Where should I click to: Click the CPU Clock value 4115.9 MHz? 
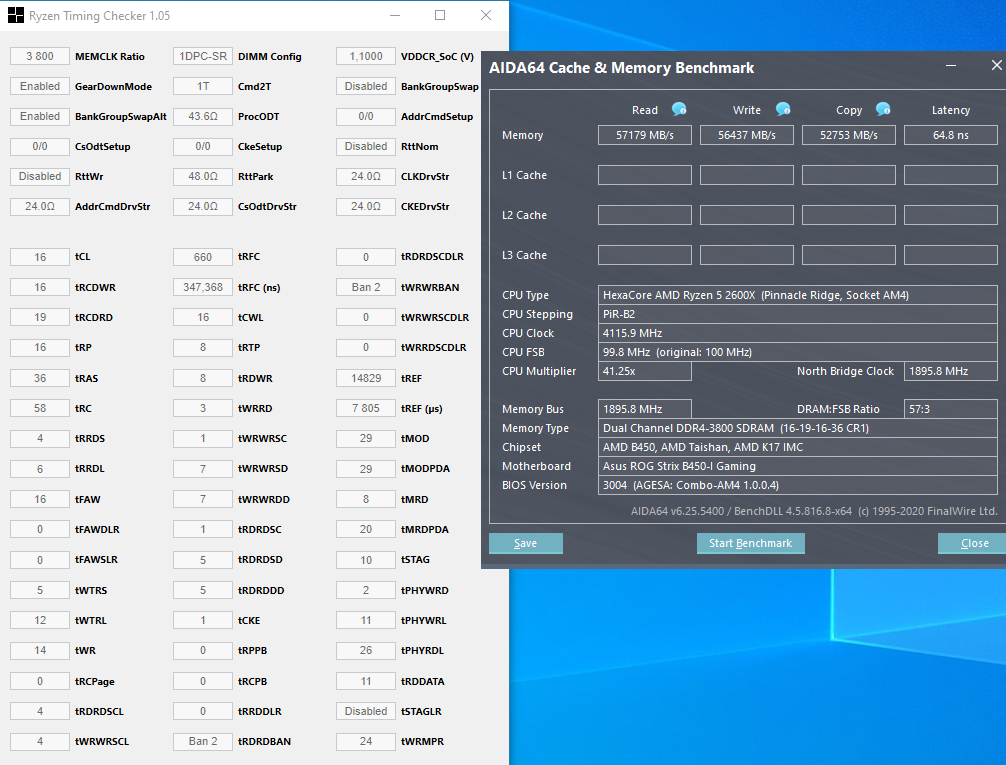[797, 333]
